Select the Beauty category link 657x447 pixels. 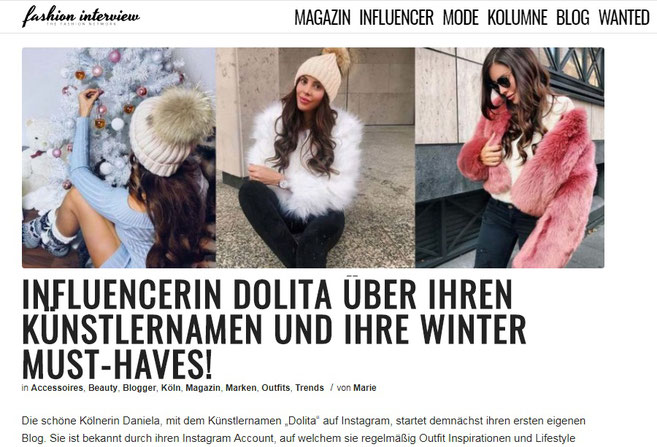click(103, 388)
